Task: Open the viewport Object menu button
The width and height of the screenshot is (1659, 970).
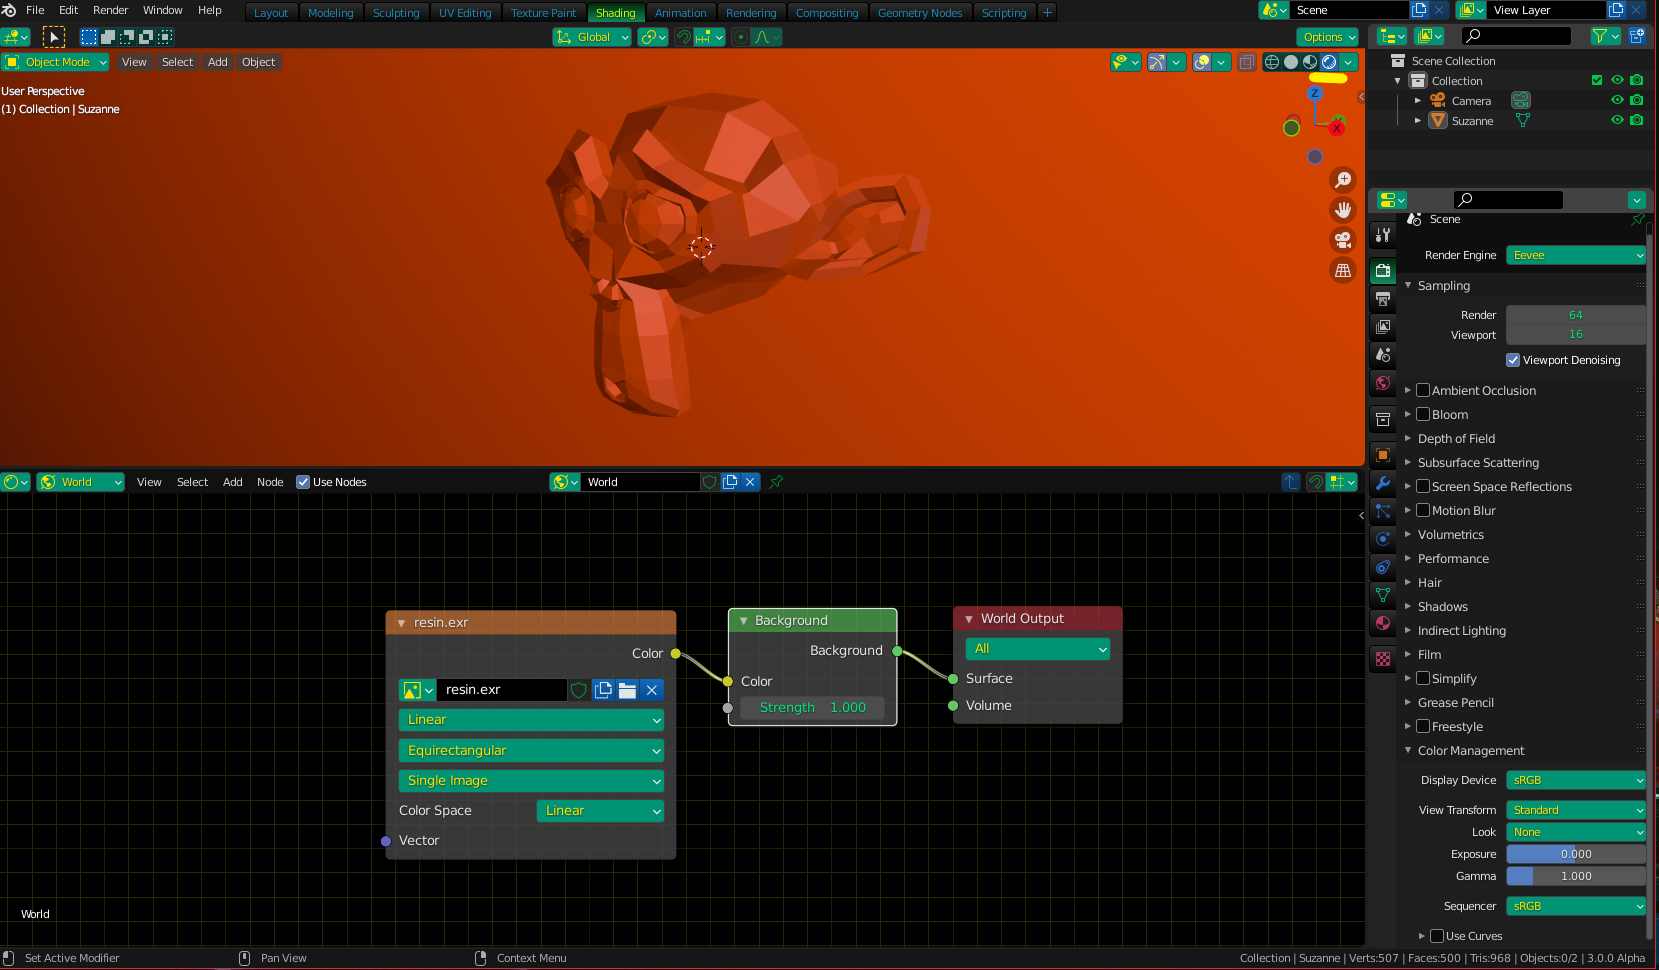Action: [258, 62]
